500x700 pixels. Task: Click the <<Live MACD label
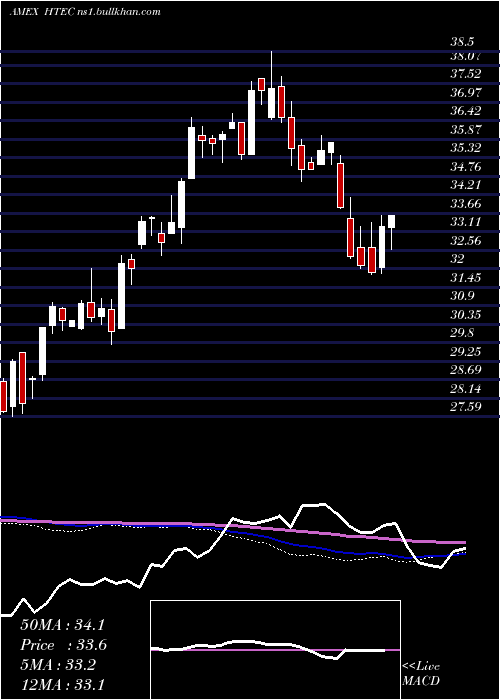421,674
